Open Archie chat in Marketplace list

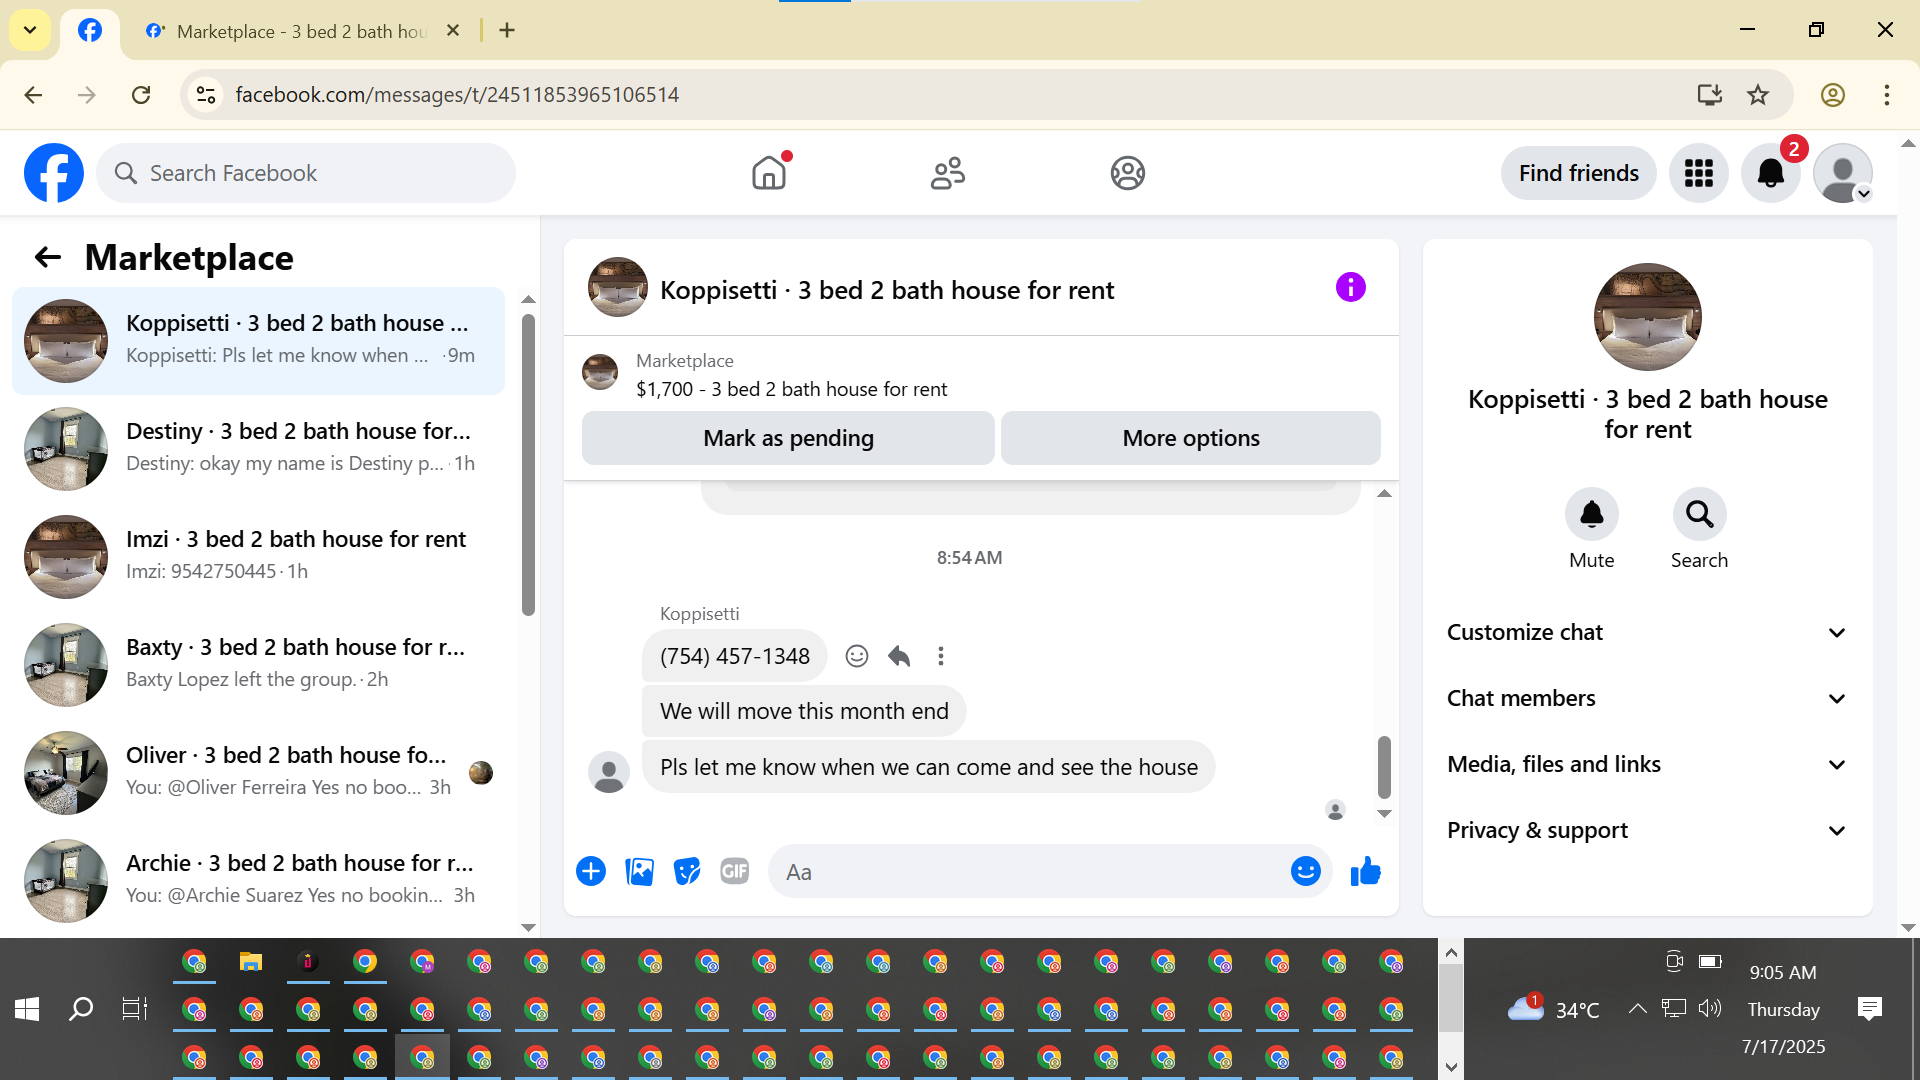point(258,881)
